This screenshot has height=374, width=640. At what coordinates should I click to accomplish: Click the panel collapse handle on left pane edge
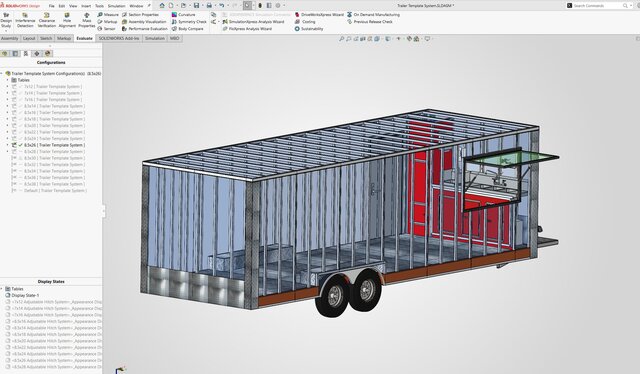pos(103,211)
